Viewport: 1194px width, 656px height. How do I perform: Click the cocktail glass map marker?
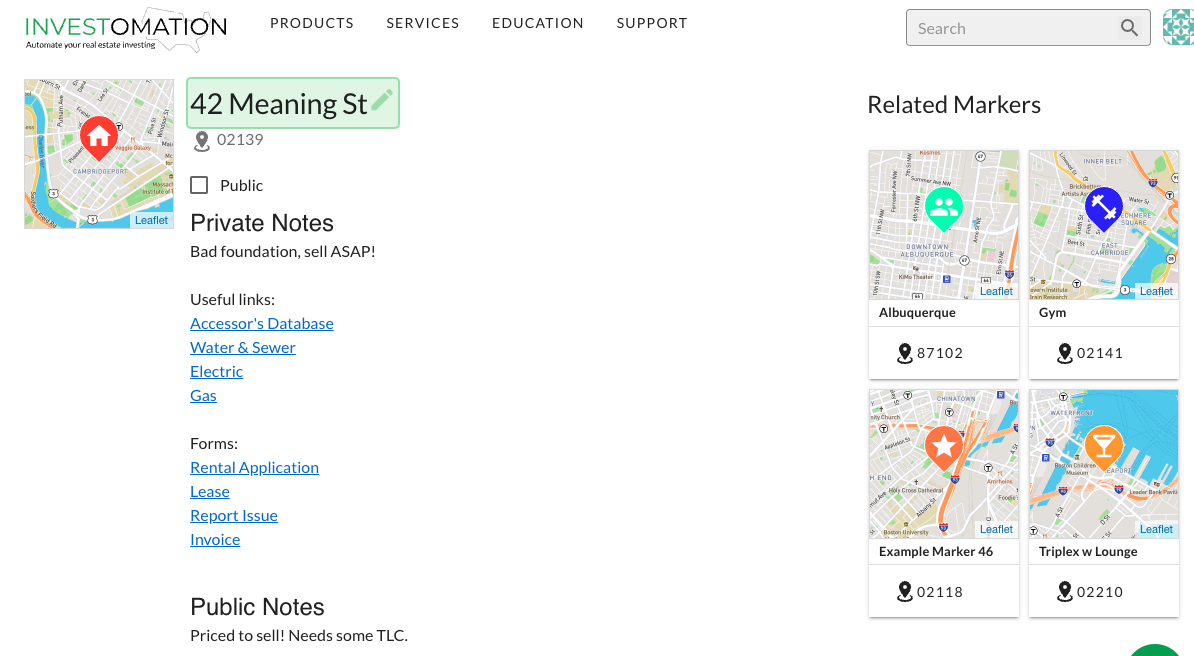pyautogui.click(x=1103, y=446)
